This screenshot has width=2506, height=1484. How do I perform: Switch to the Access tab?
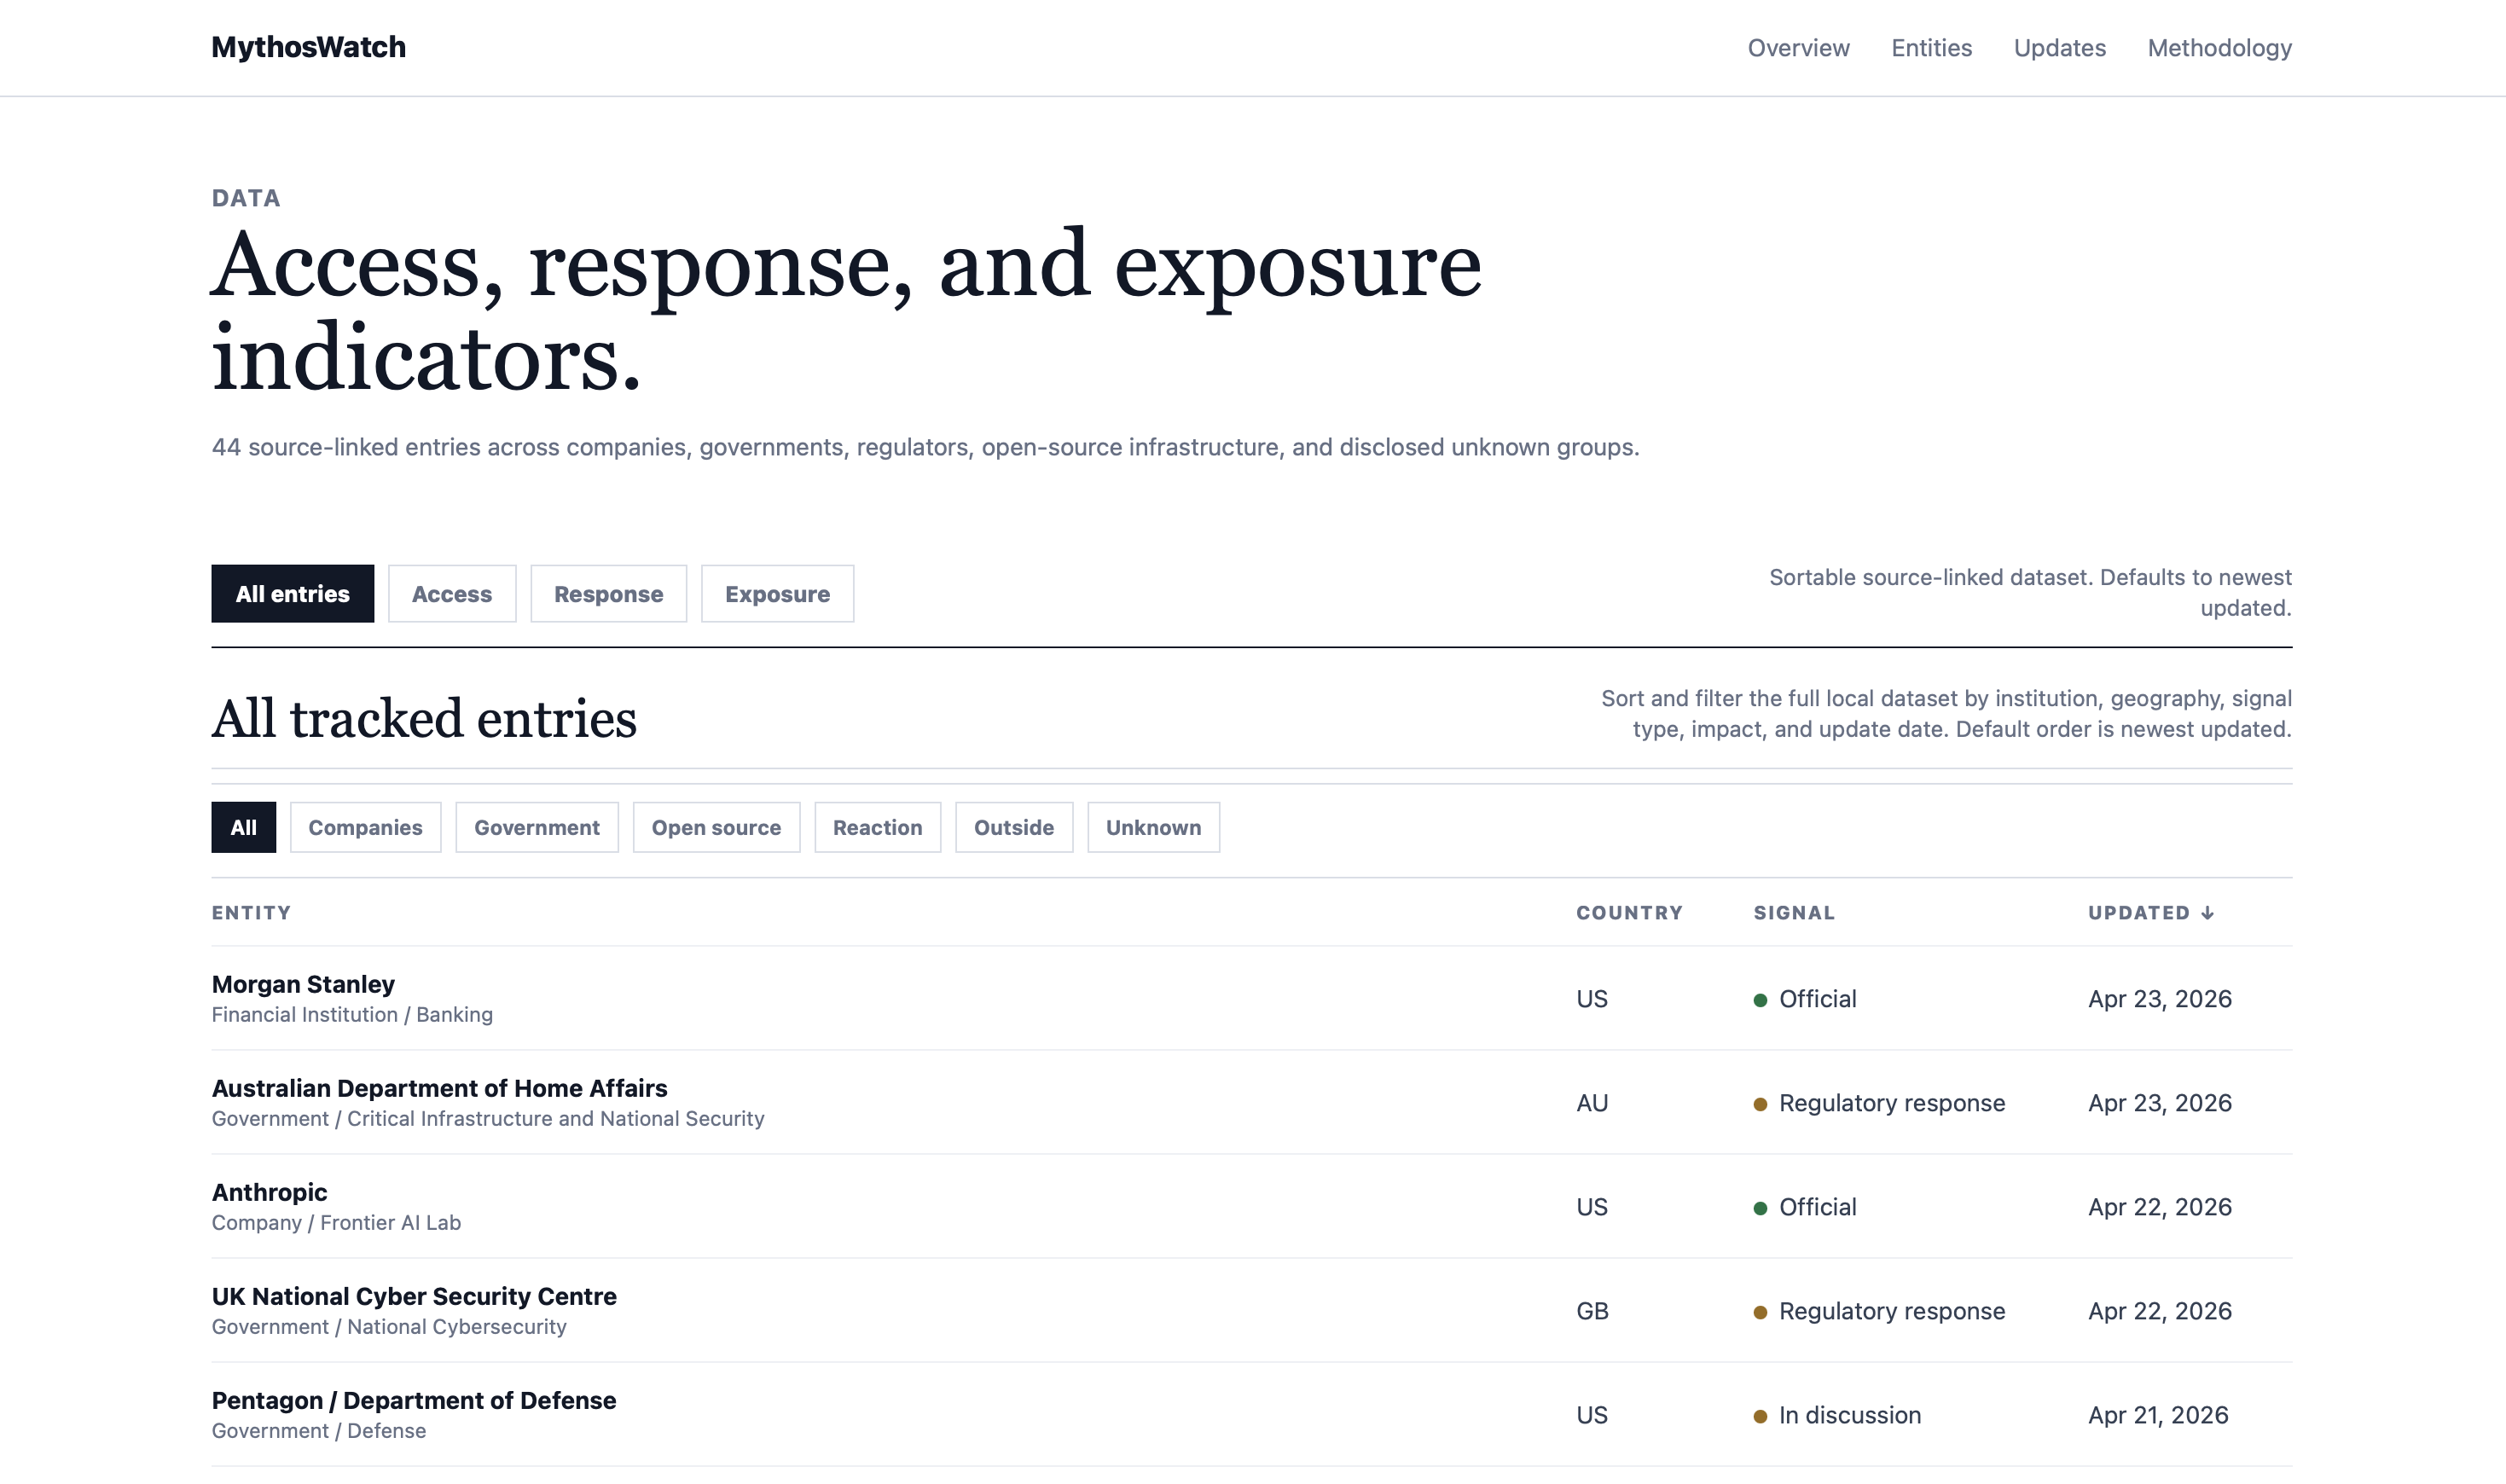(451, 594)
